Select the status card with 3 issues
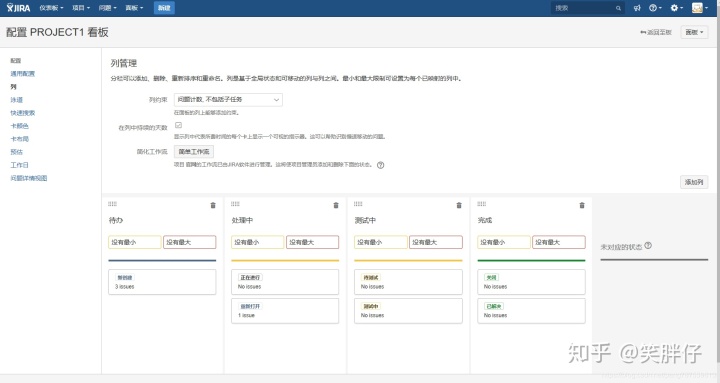Image resolution: width=720 pixels, height=383 pixels. point(162,282)
